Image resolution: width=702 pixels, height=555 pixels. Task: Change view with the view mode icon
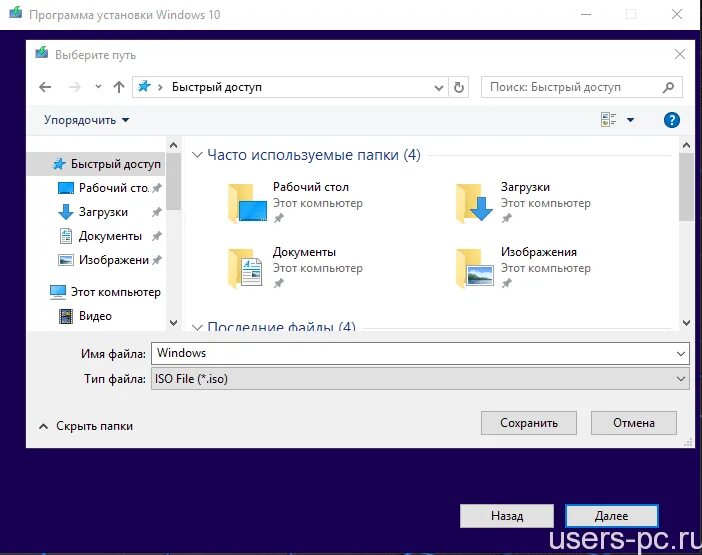608,120
